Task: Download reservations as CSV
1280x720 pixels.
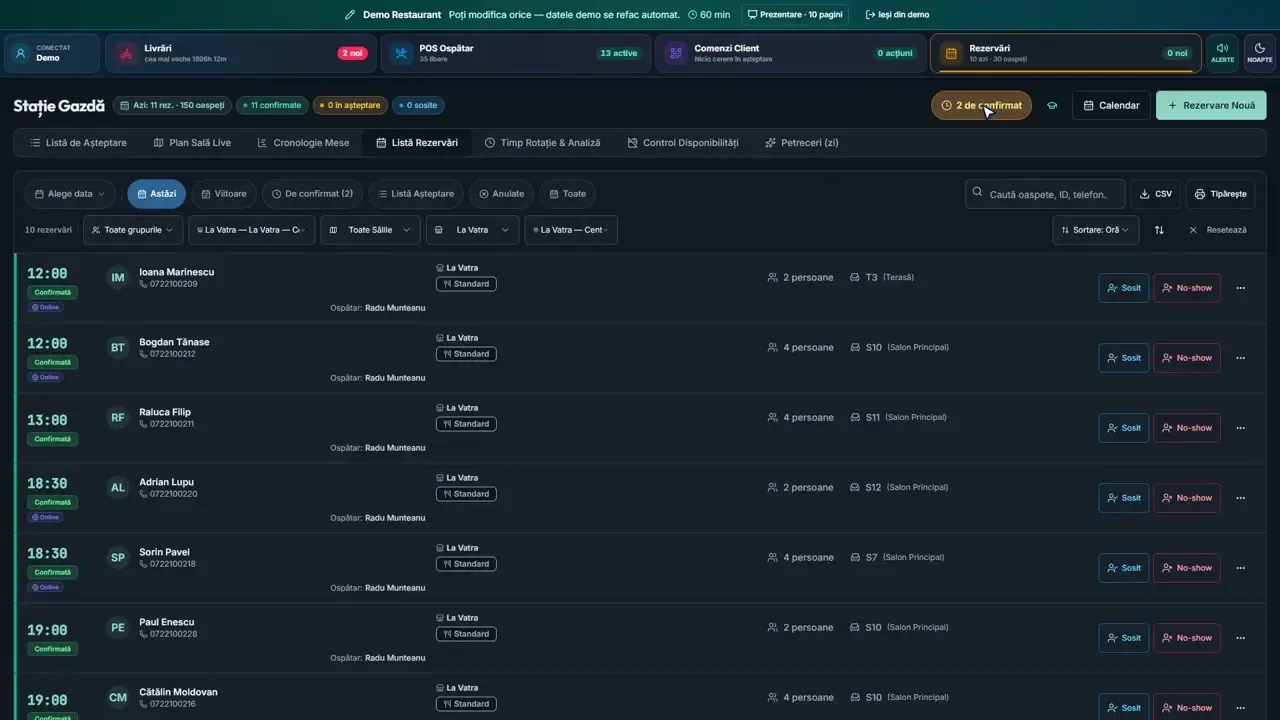Action: [1156, 194]
